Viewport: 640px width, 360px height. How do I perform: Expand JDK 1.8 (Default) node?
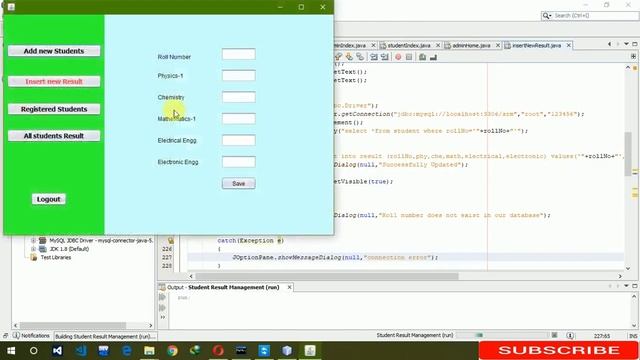tap(33, 249)
